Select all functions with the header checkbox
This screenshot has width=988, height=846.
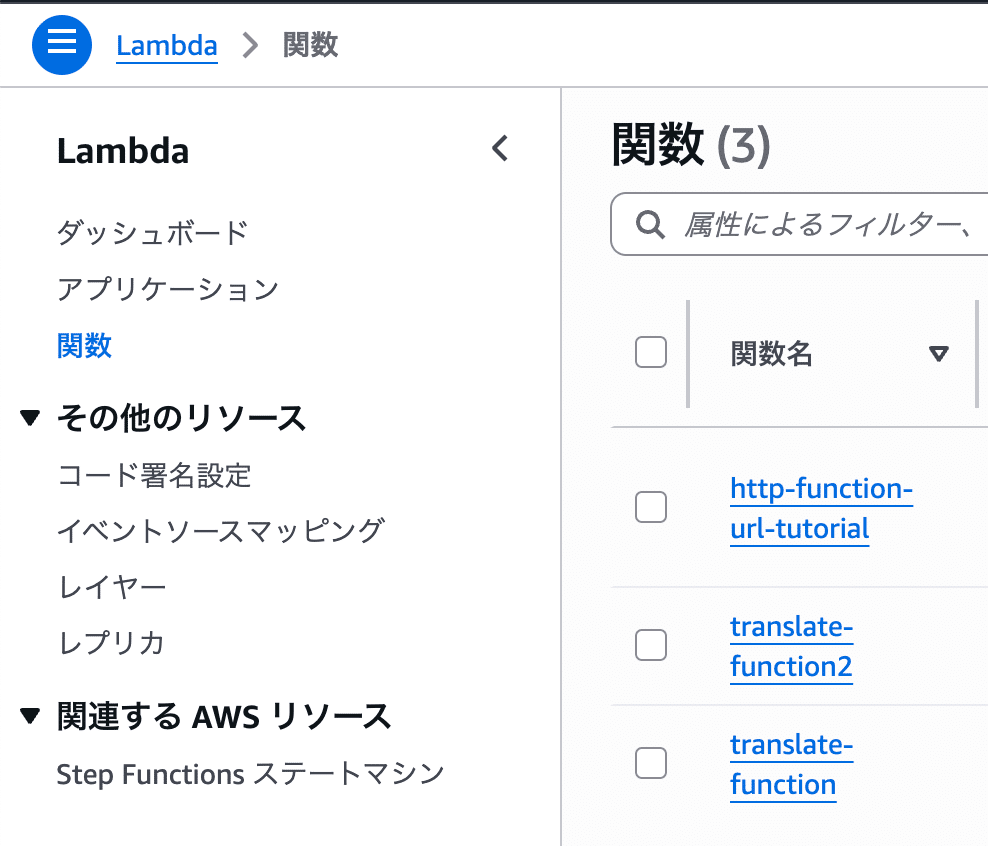pos(650,352)
